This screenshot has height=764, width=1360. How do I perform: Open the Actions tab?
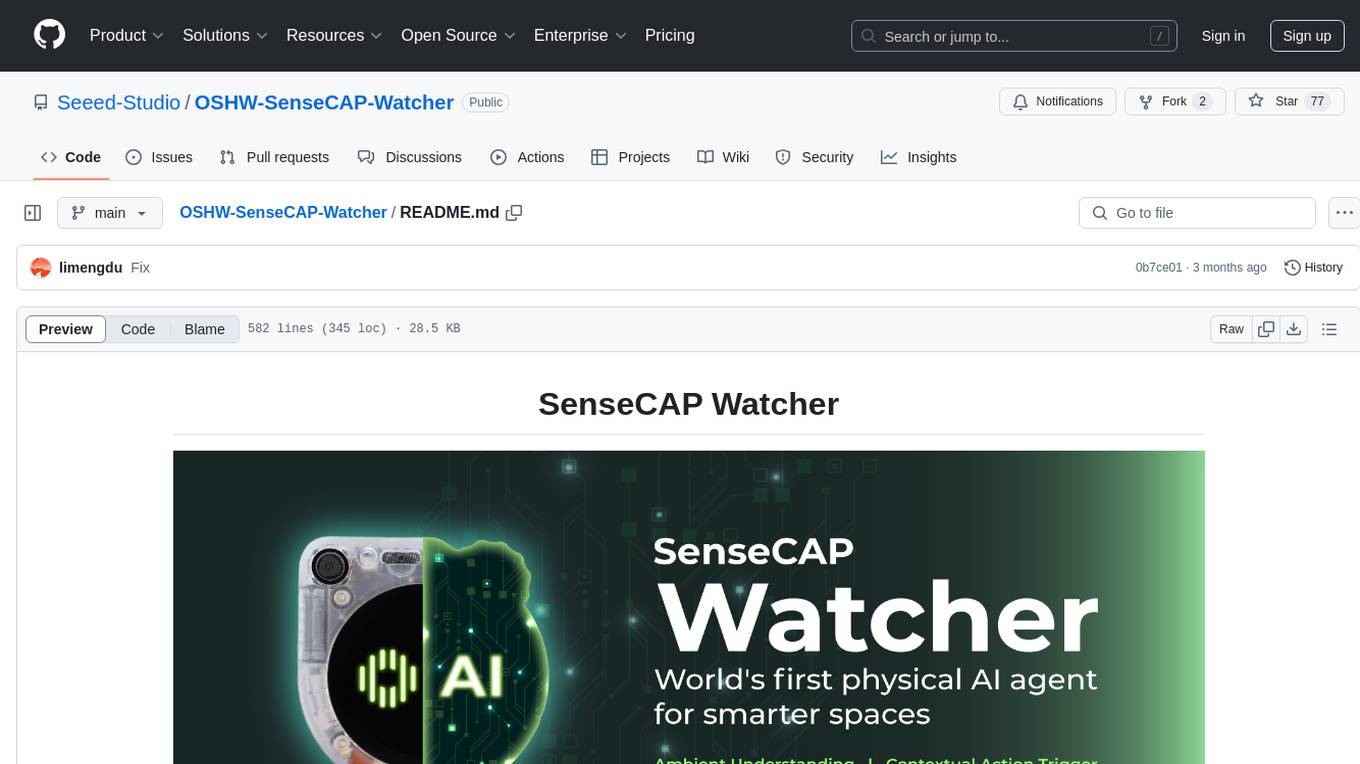coord(527,157)
